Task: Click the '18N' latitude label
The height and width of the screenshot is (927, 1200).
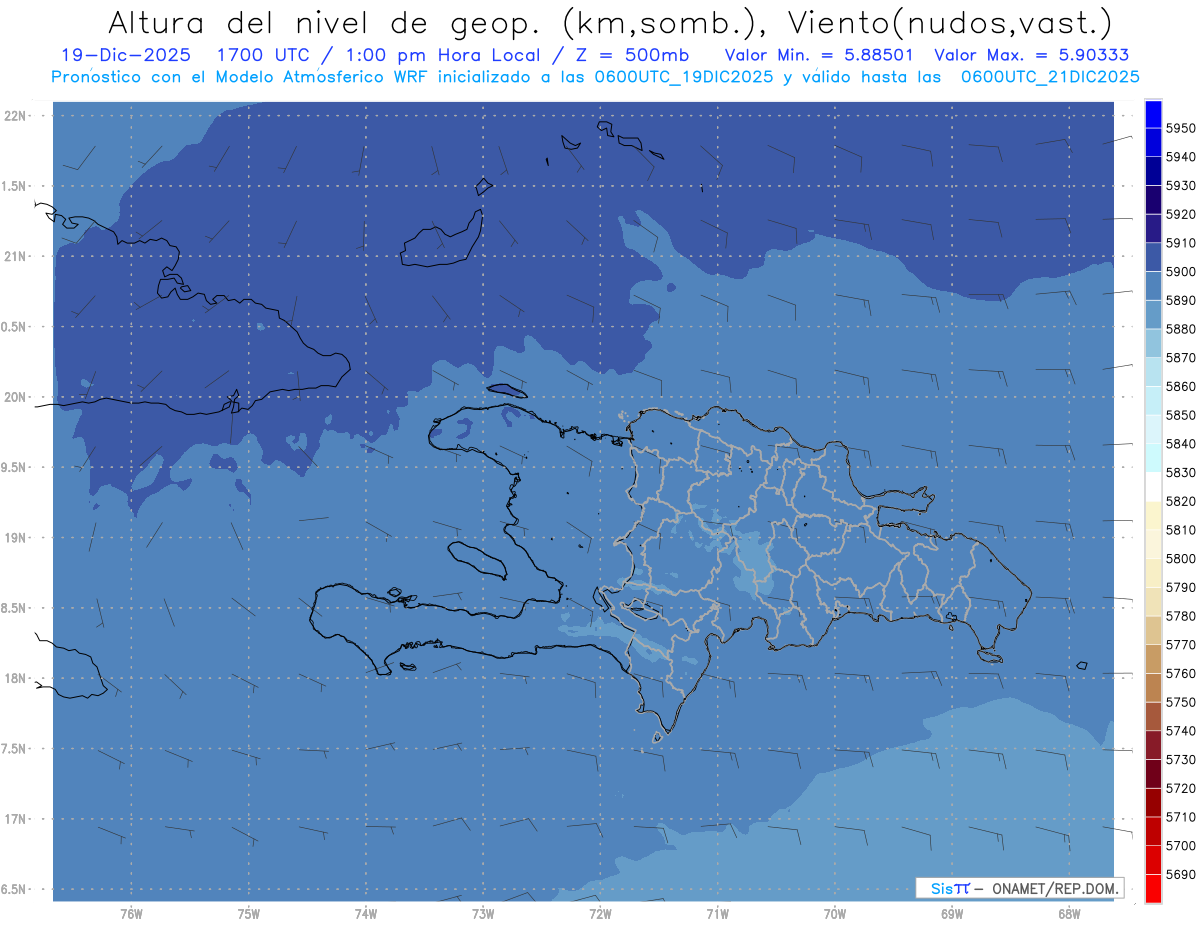Action: click(x=16, y=679)
